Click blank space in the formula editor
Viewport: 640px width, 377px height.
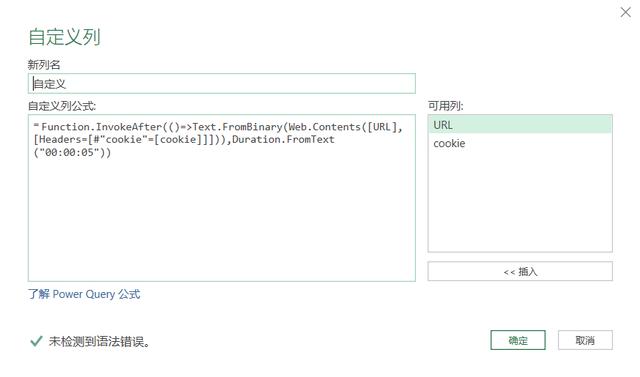point(222,220)
